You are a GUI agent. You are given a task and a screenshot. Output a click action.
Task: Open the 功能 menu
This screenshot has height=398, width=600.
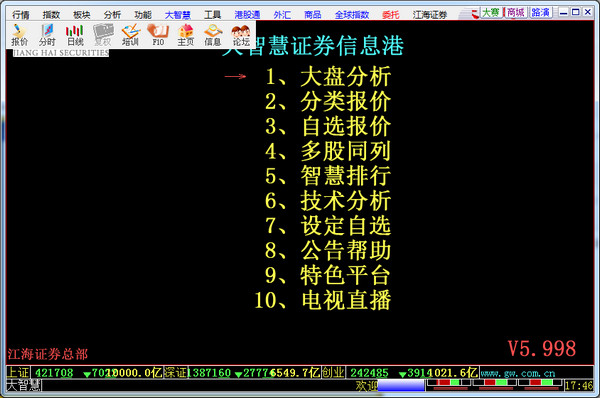pos(143,15)
